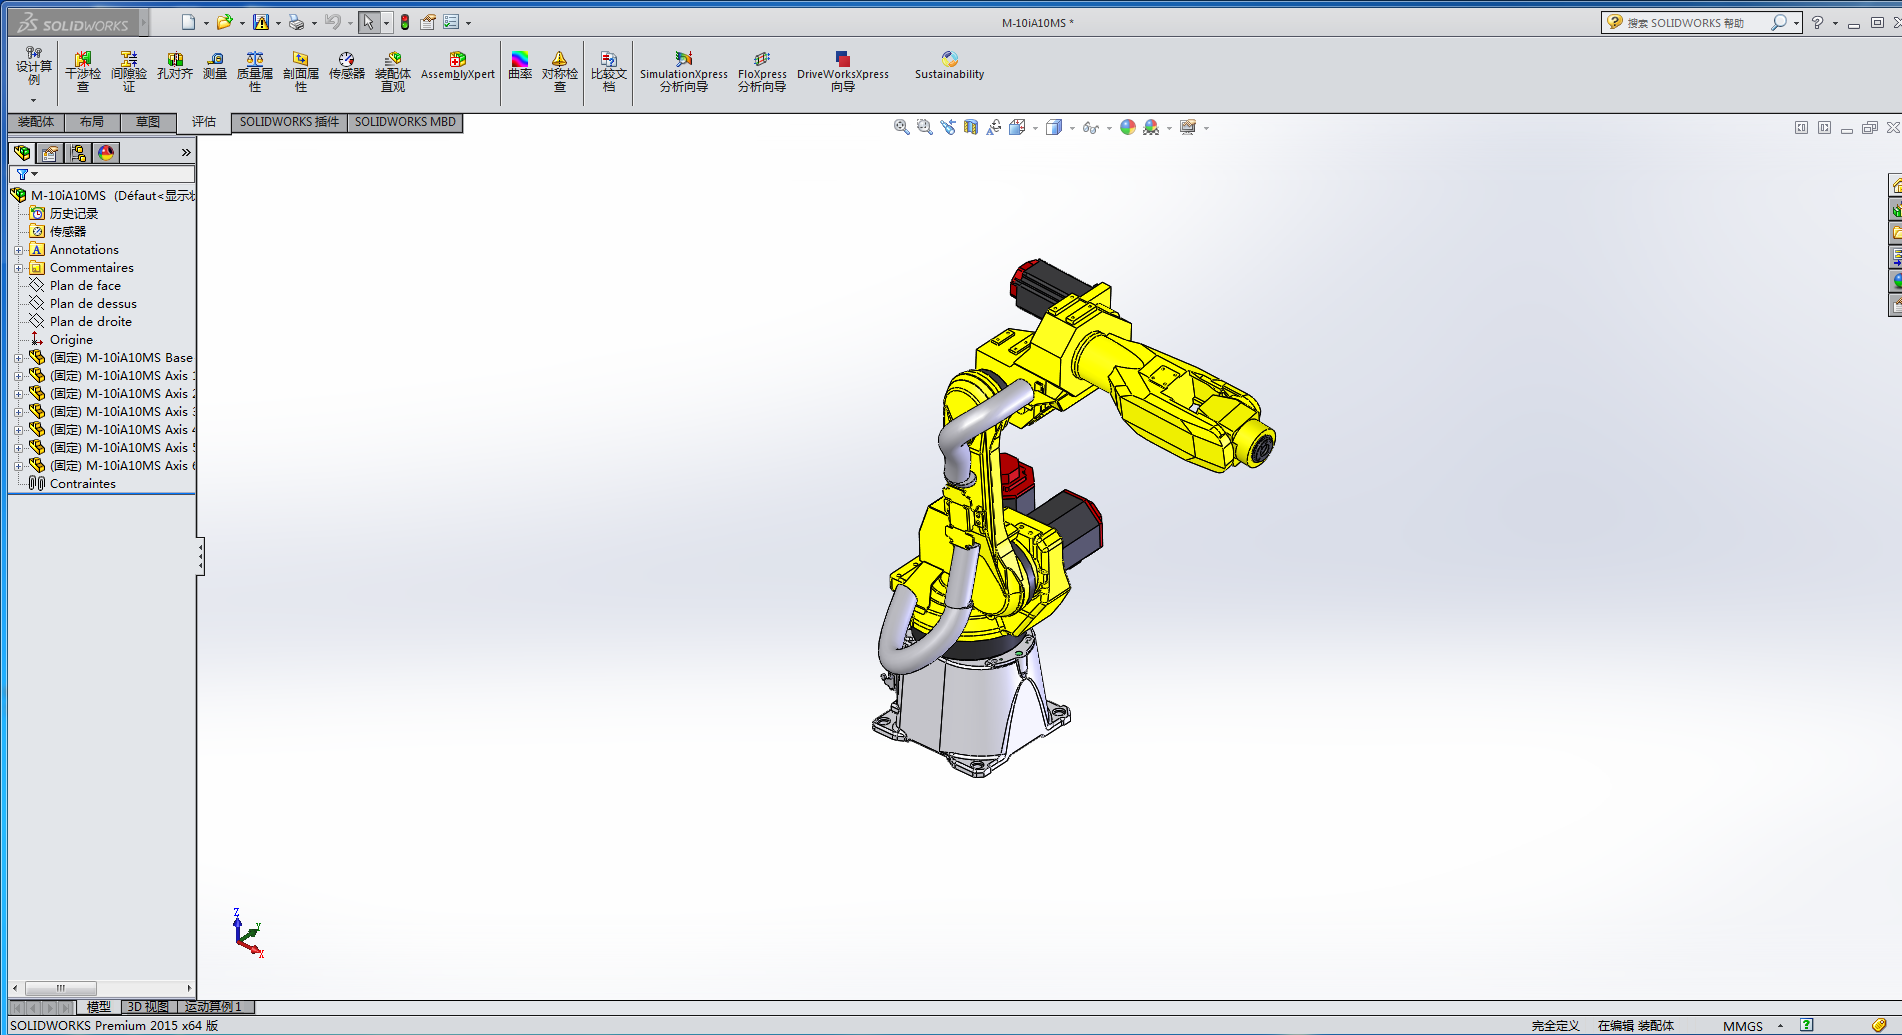Switch to the 运动算例1 tab

212,1007
